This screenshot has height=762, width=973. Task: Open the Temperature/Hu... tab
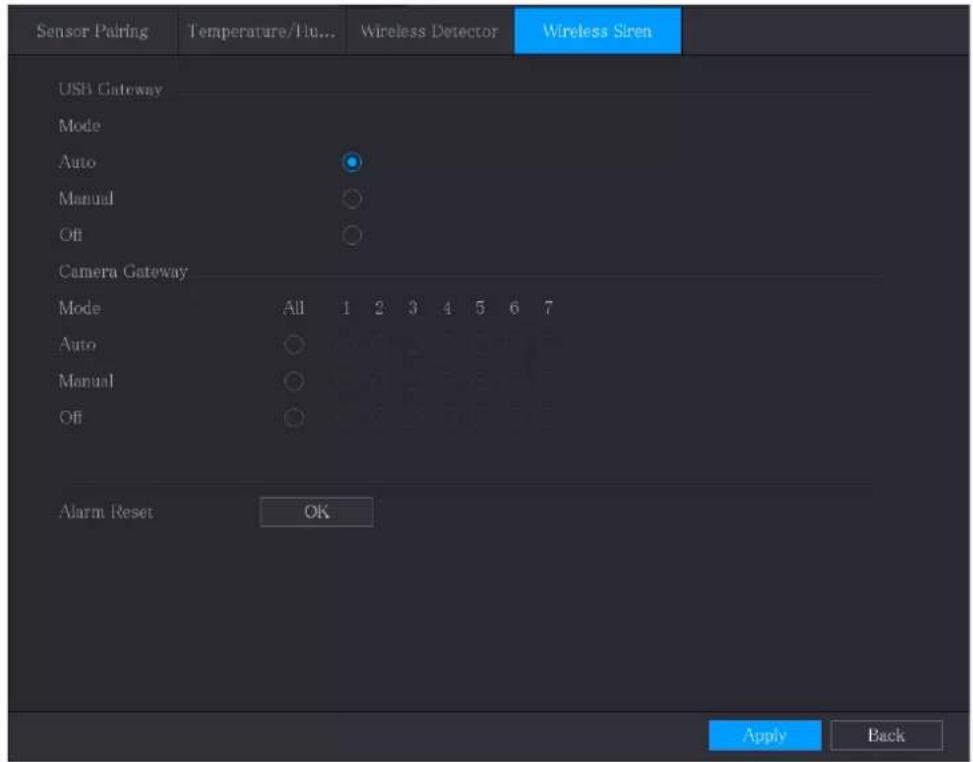pyautogui.click(x=261, y=31)
